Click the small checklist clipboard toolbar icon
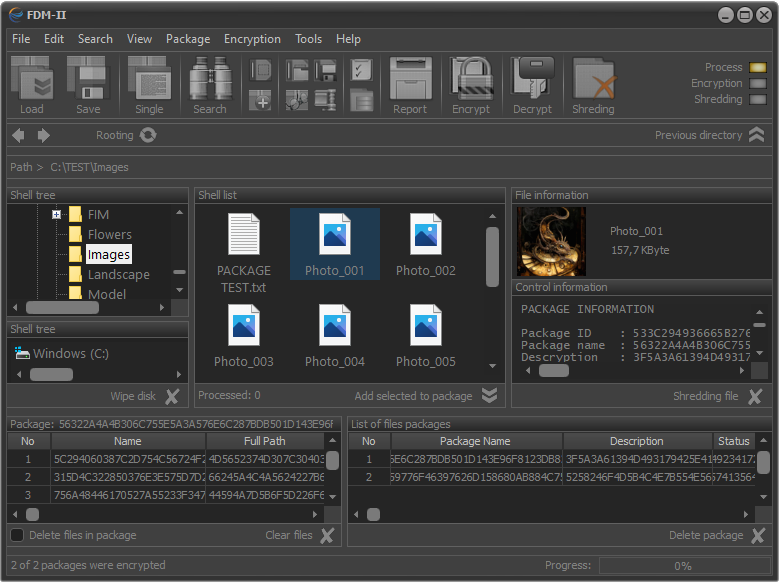 [x=361, y=70]
